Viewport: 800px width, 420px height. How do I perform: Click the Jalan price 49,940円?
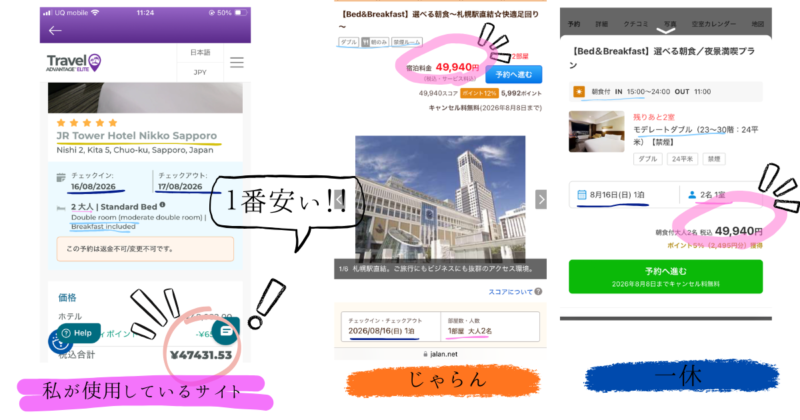[457, 67]
